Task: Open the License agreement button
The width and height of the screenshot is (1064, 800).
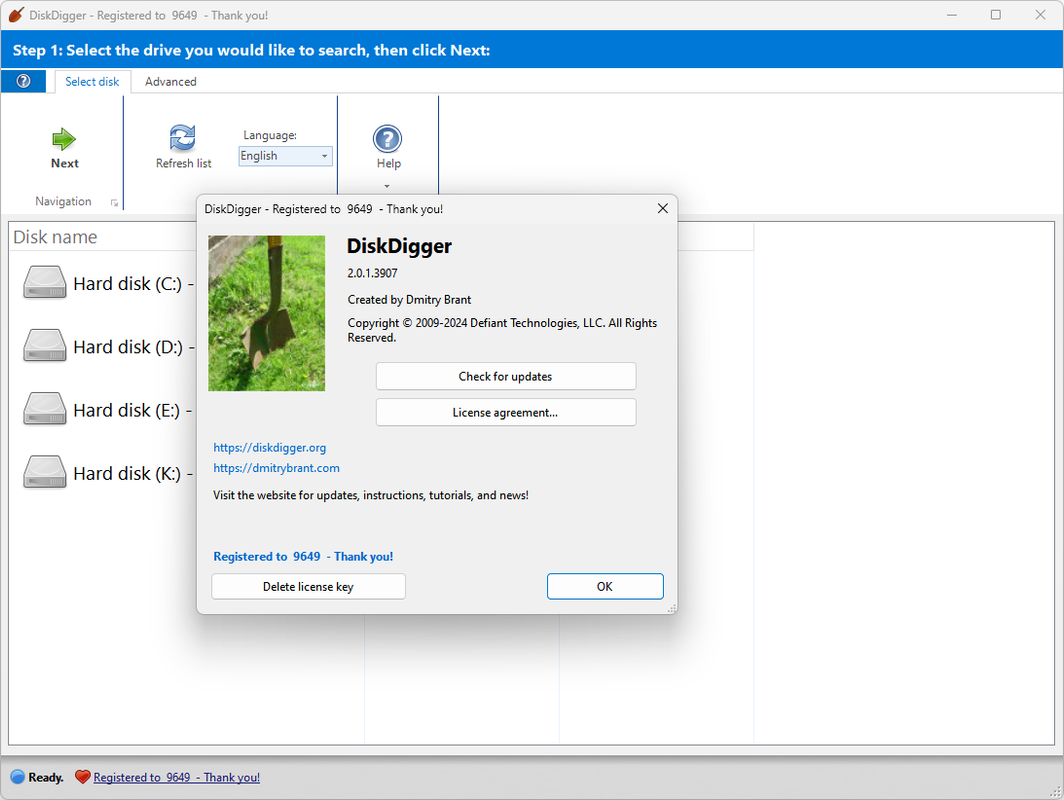Action: tap(506, 413)
